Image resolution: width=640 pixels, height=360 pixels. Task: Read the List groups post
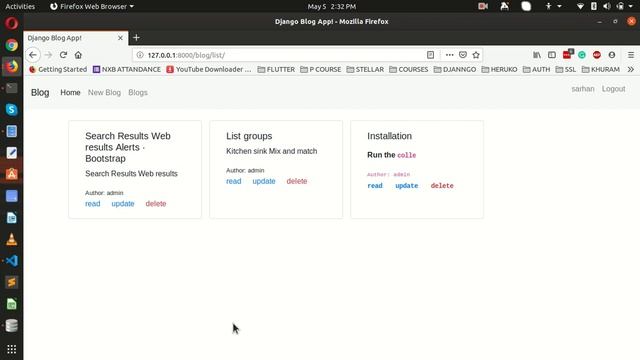pyautogui.click(x=233, y=181)
